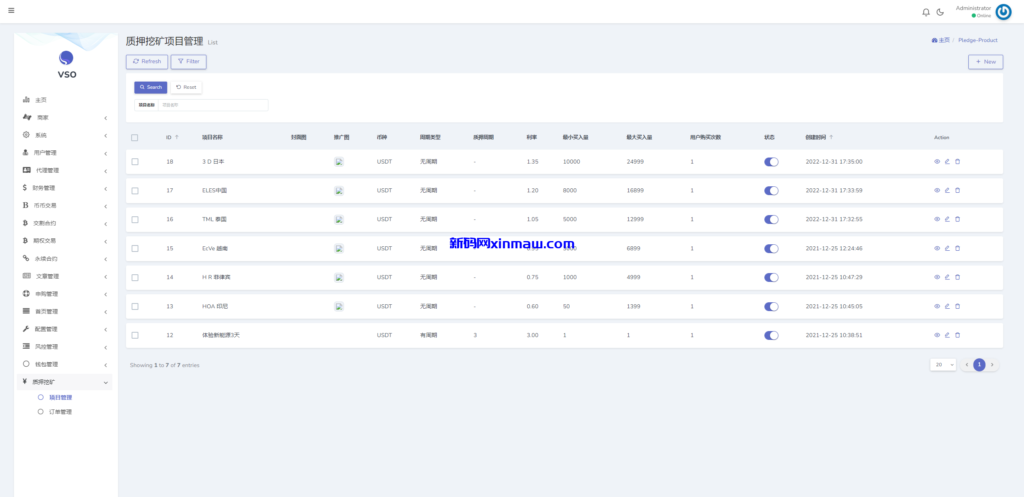Click the Administrator power avatar icon
This screenshot has width=1024, height=497.
(1003, 12)
